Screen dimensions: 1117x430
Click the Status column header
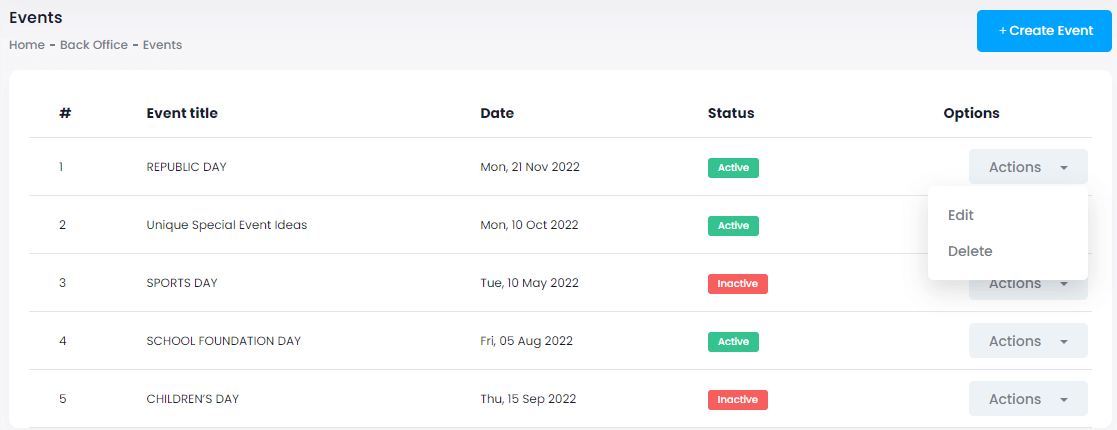pyautogui.click(x=731, y=113)
